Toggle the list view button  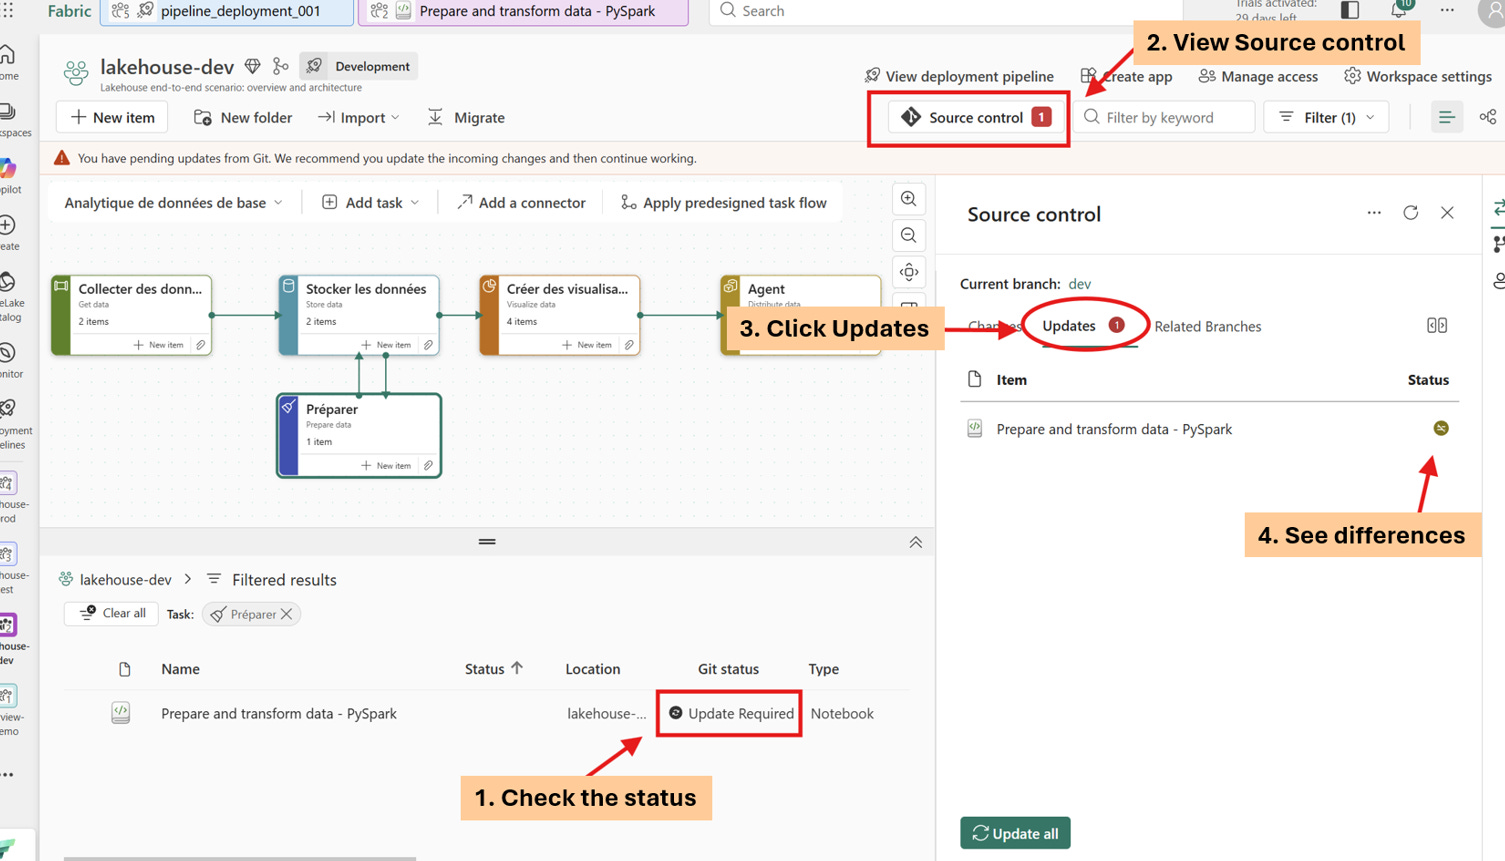pos(1446,117)
